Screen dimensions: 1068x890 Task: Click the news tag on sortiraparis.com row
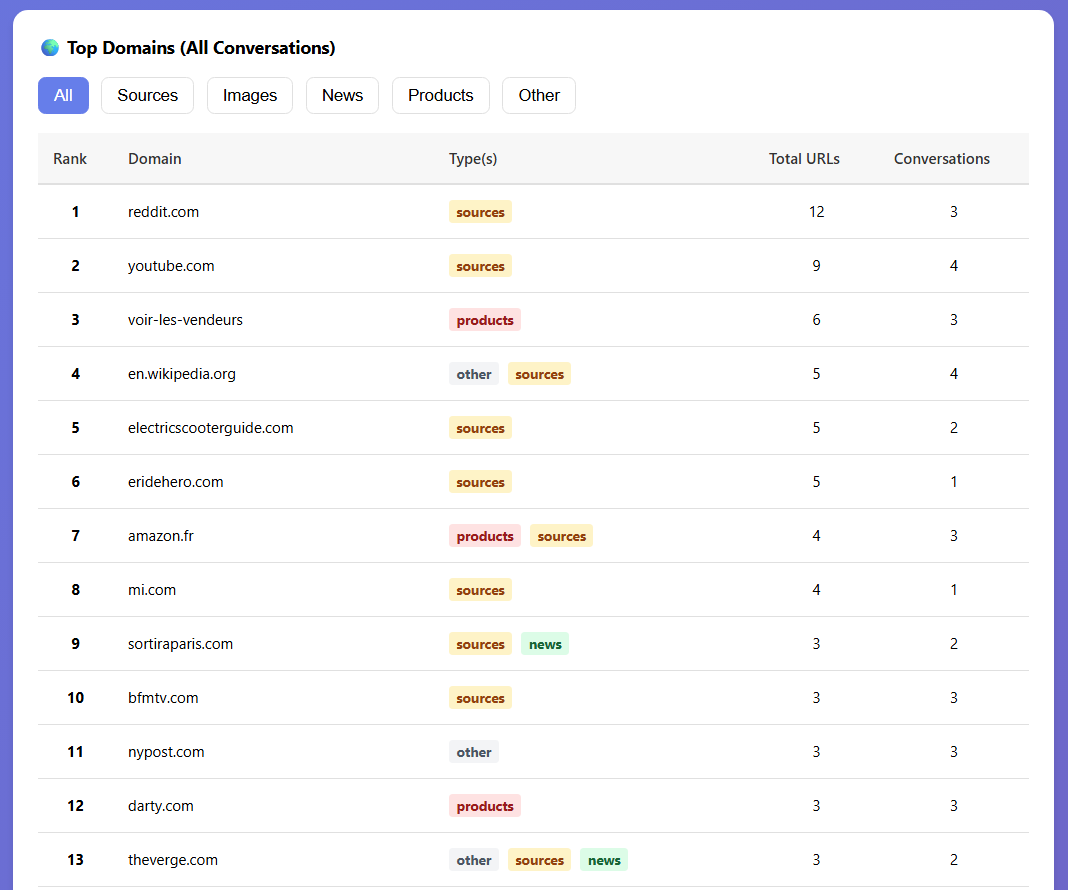click(545, 644)
